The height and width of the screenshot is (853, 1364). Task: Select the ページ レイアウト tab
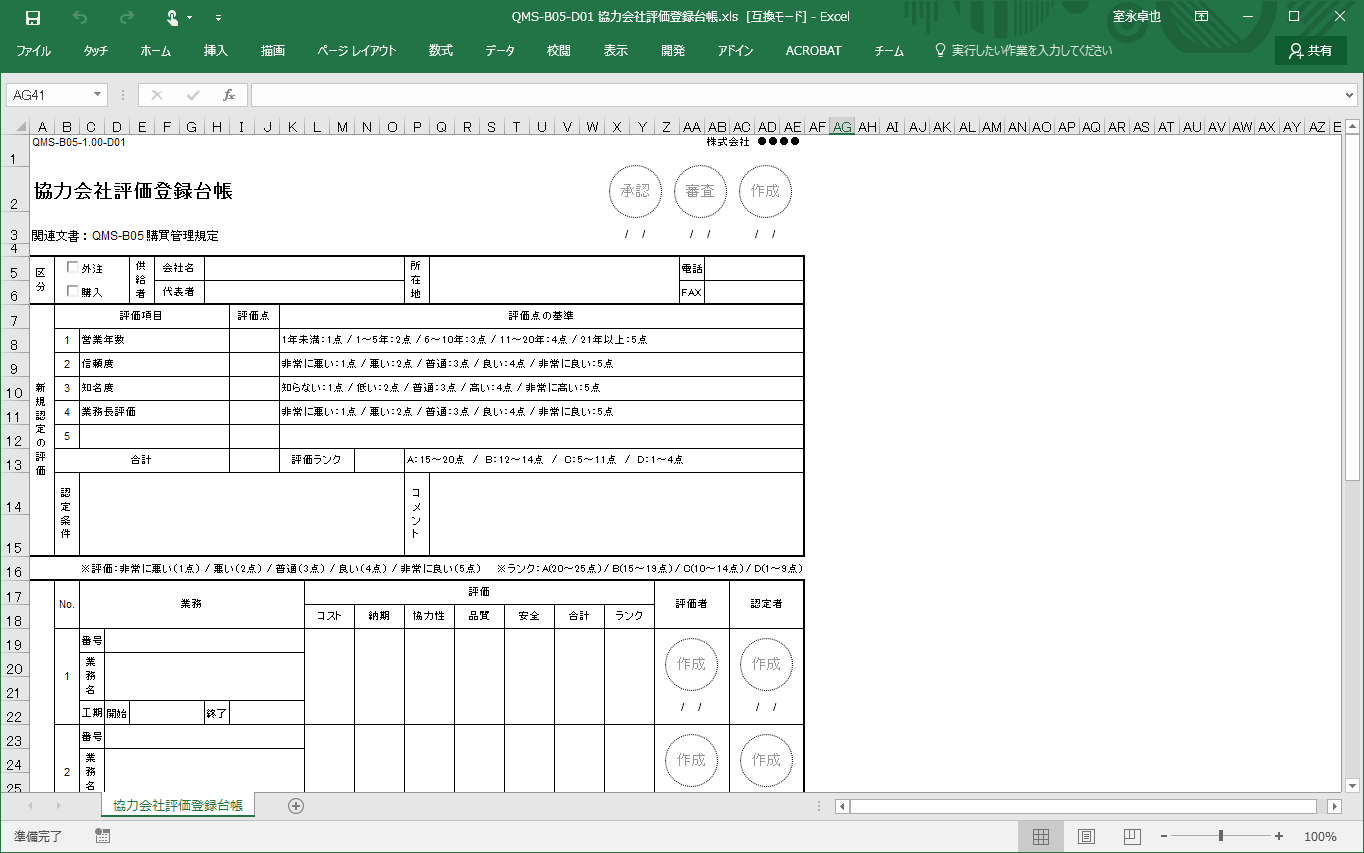[357, 51]
